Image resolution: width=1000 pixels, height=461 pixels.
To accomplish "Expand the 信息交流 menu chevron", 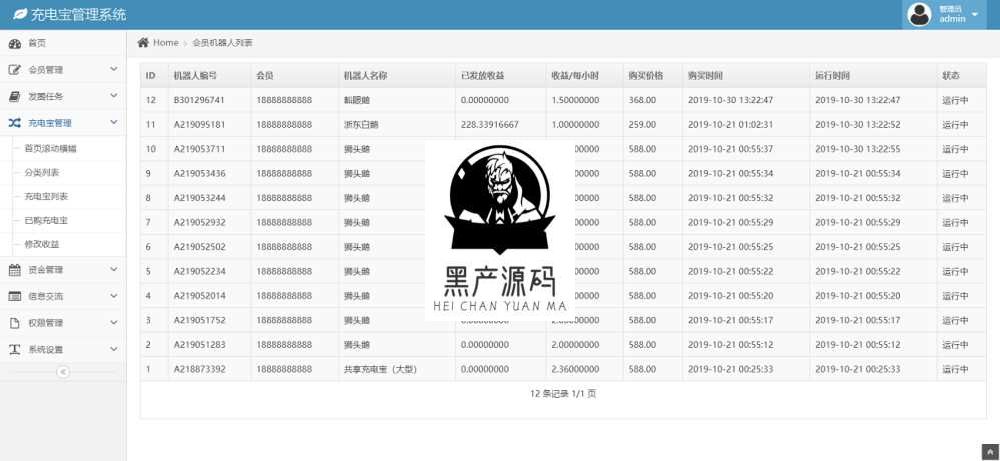I will pos(114,296).
